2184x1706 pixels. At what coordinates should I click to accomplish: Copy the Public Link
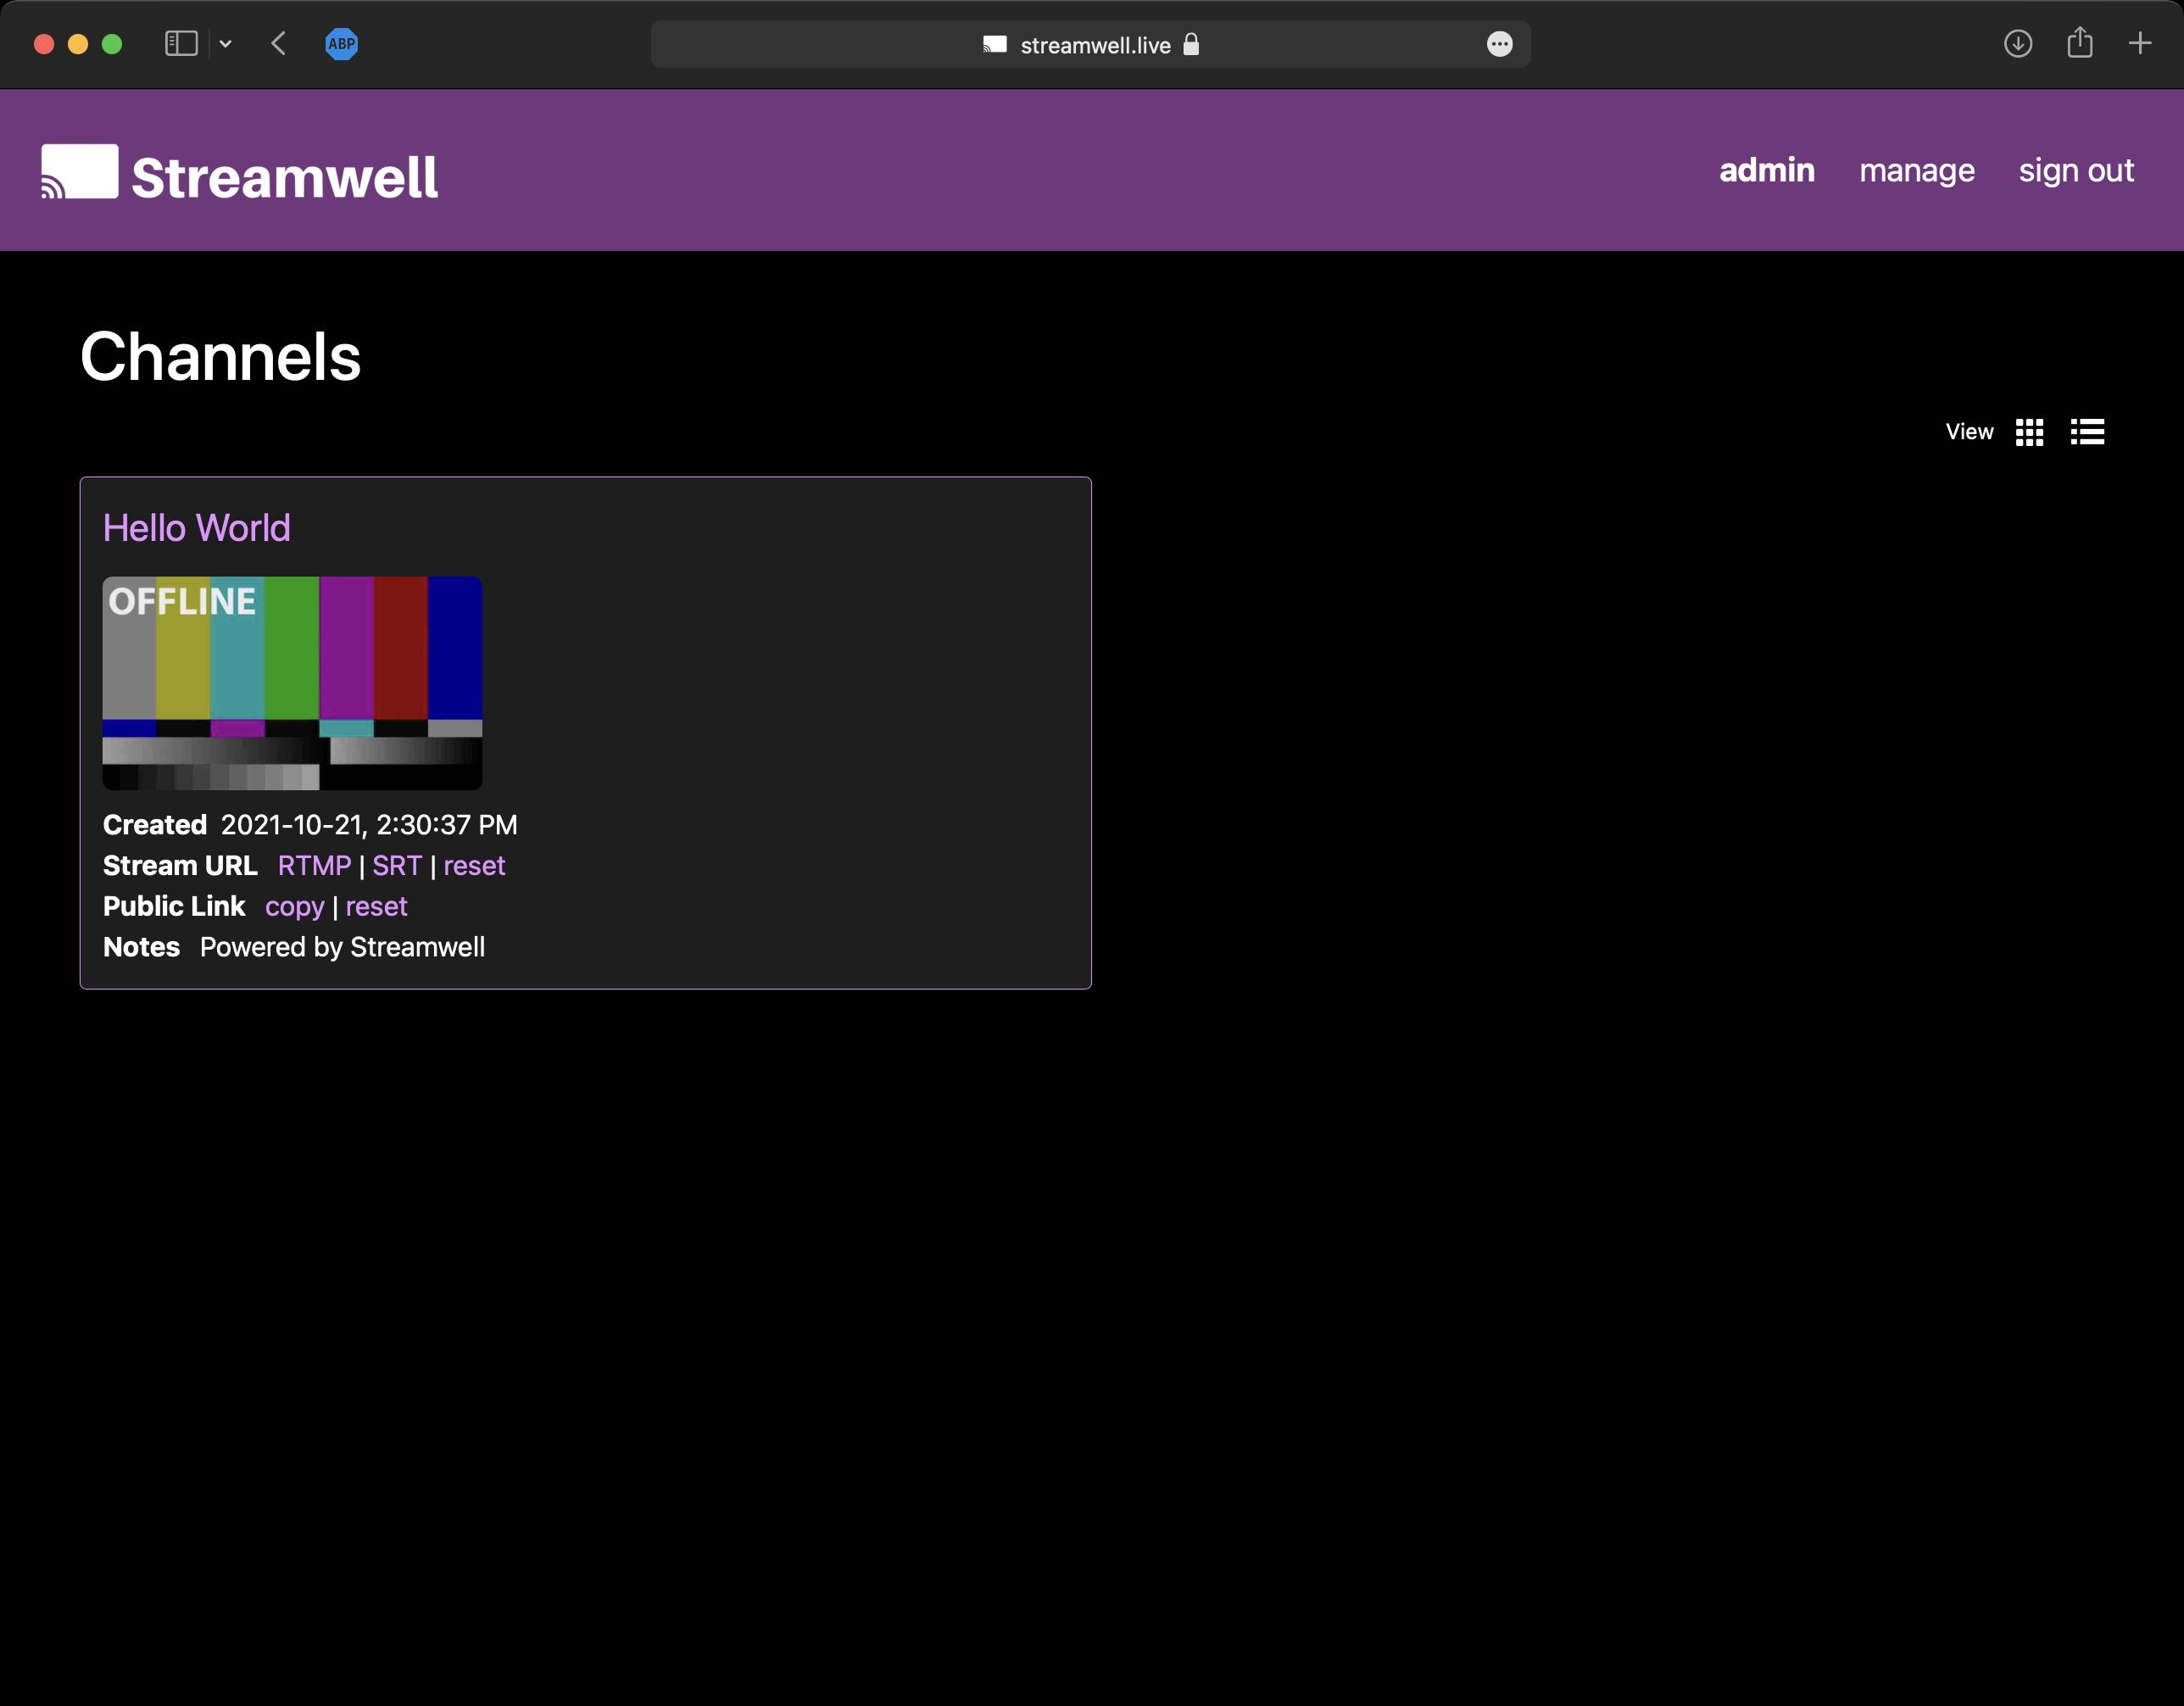click(295, 907)
